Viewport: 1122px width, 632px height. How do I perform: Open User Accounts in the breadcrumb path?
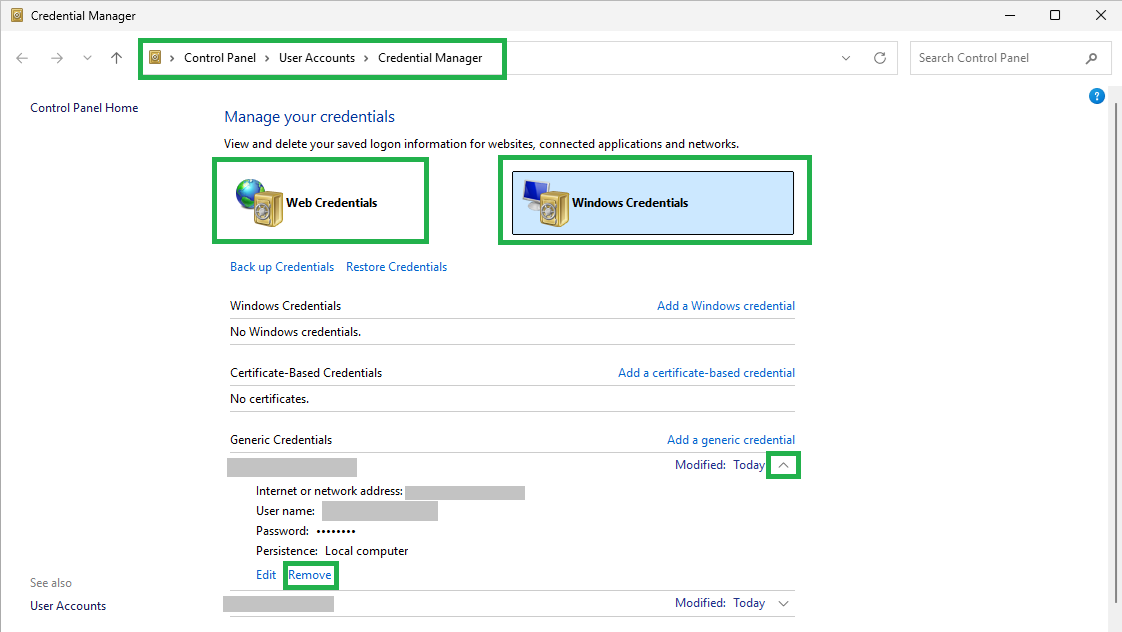tap(316, 58)
